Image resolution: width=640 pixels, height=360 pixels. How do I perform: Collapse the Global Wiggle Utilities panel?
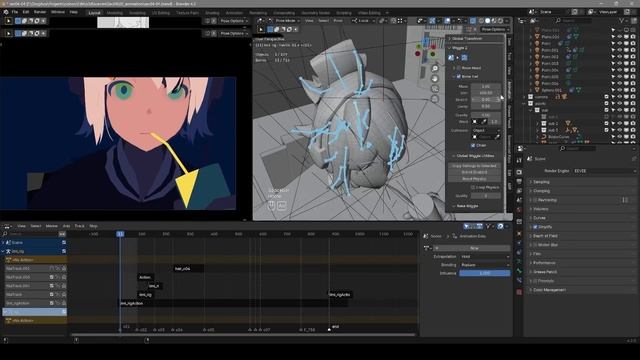(475, 156)
